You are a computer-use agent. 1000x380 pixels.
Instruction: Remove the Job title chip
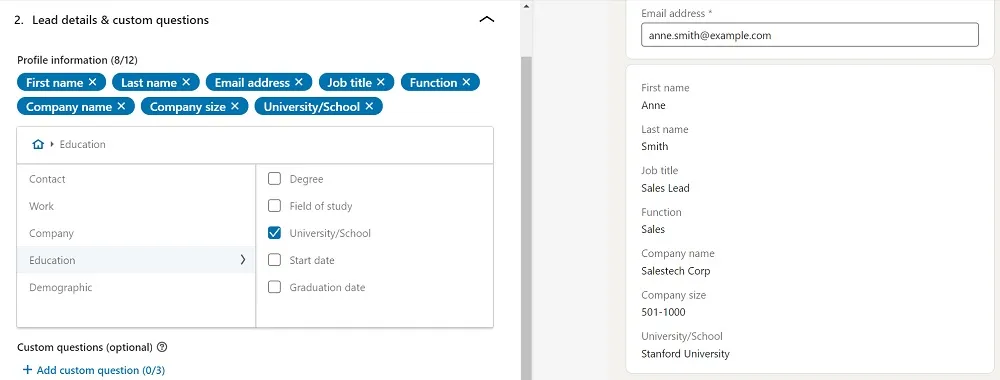[381, 82]
